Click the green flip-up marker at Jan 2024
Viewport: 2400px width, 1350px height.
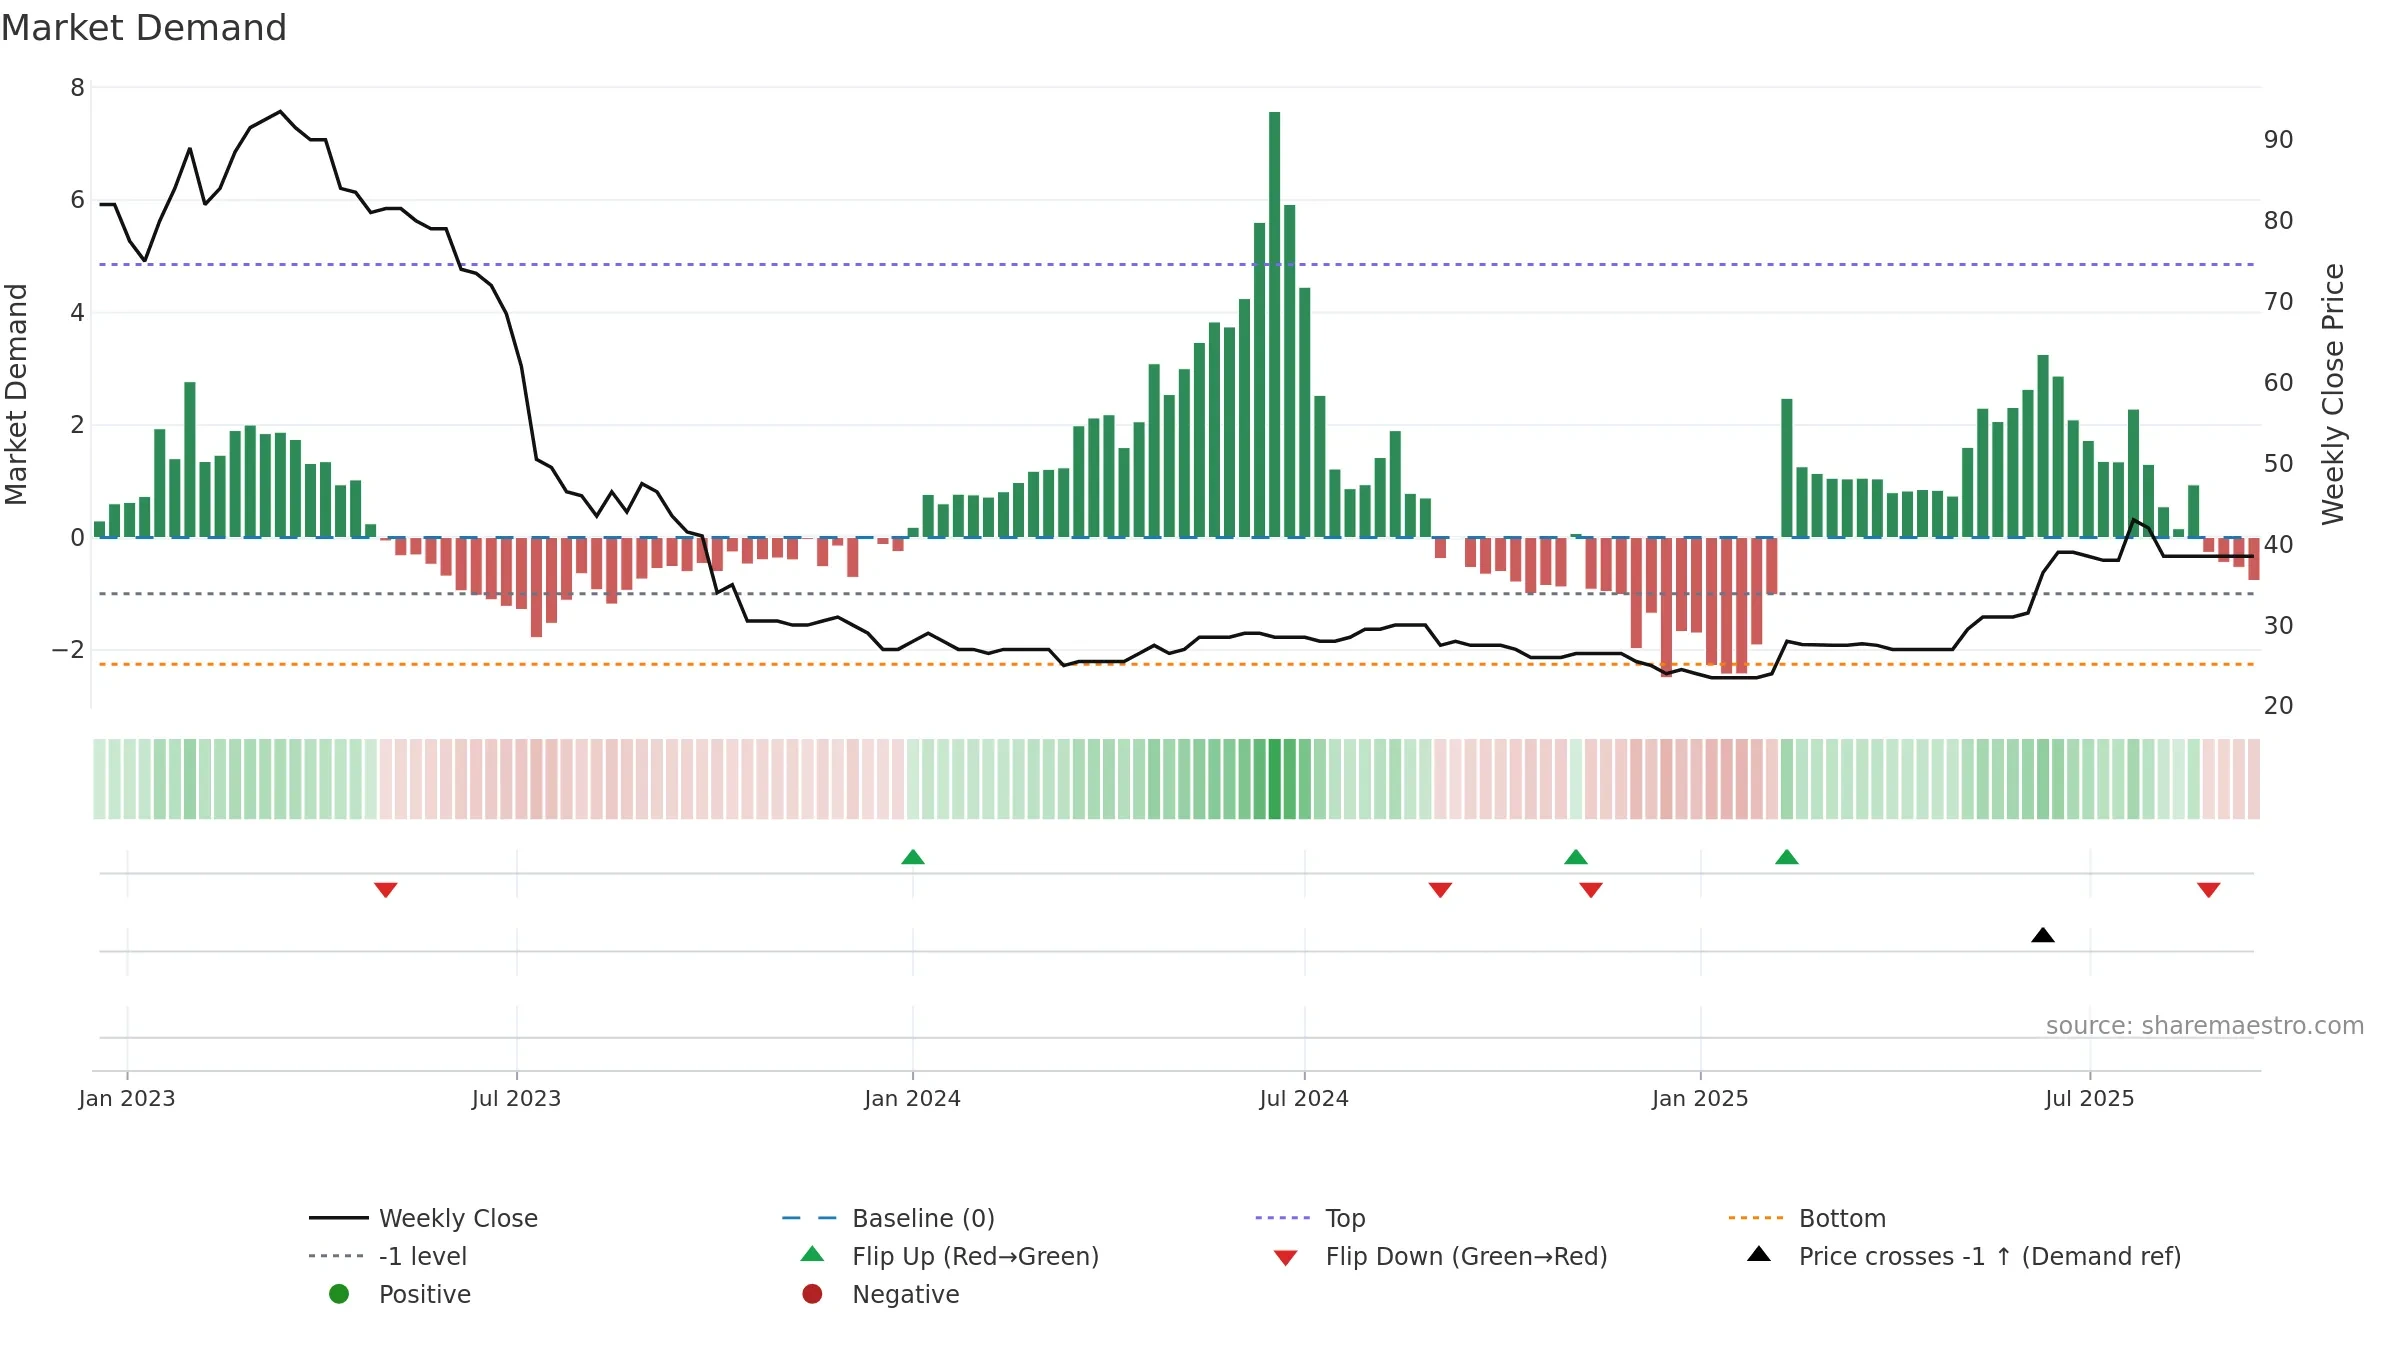[x=913, y=857]
